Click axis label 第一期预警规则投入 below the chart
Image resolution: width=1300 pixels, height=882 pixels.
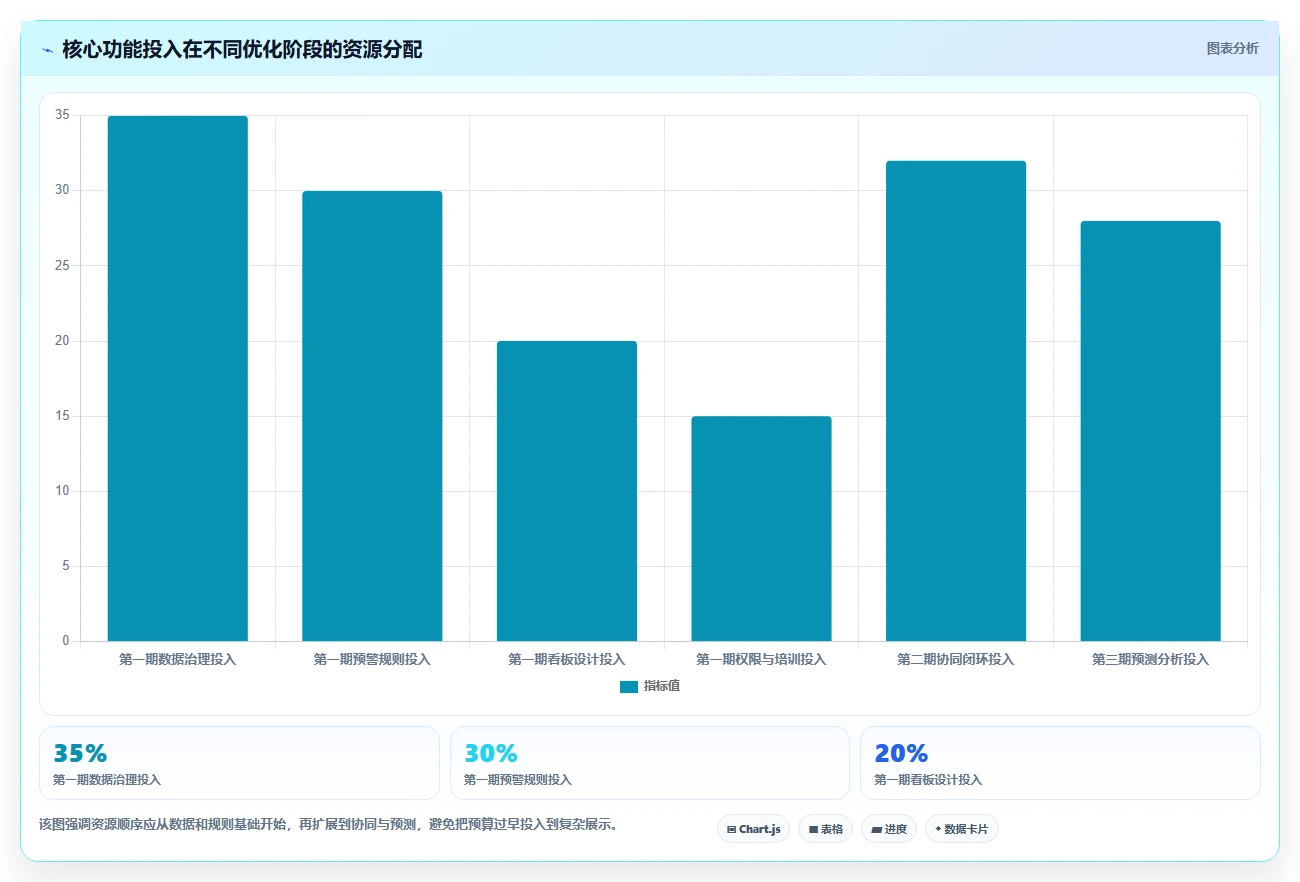point(372,659)
